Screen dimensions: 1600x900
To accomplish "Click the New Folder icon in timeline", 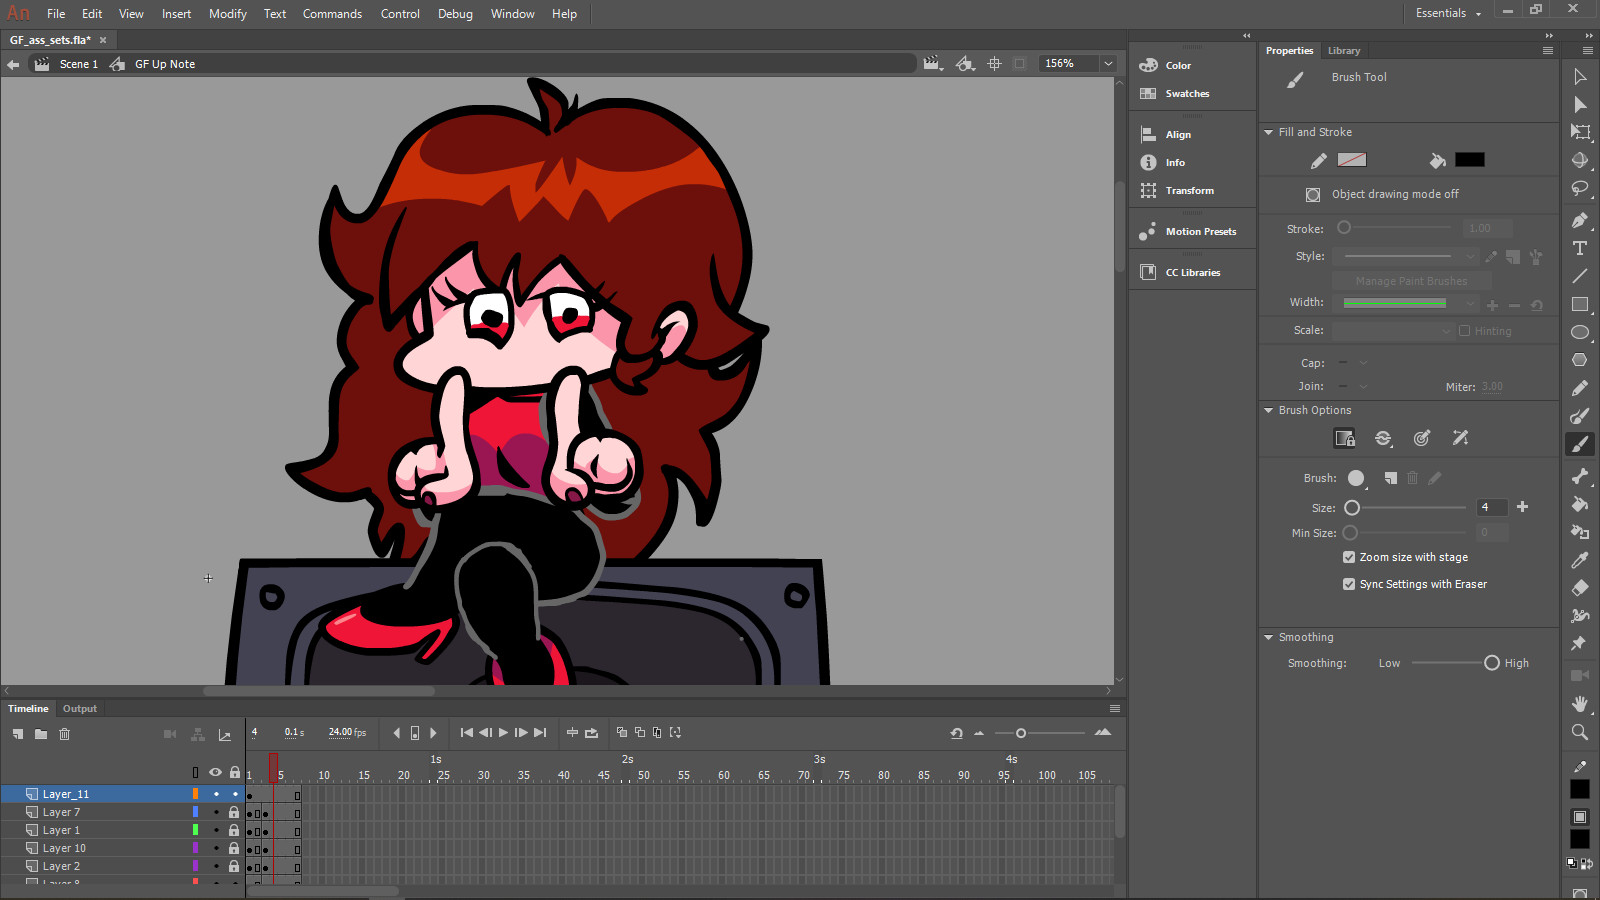I will tap(41, 734).
